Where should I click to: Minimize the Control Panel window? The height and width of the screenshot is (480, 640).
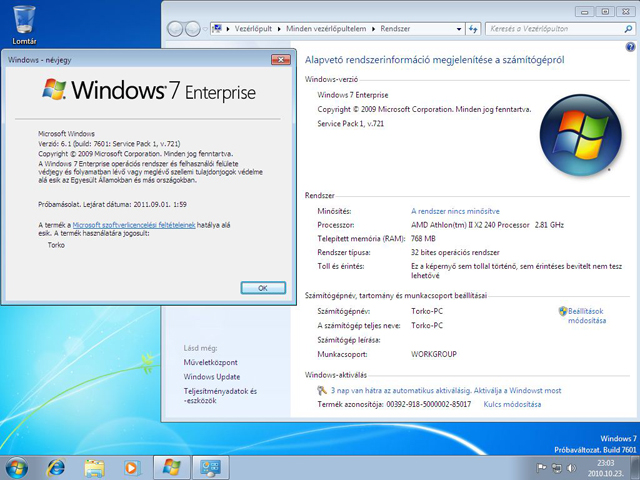(584, 11)
